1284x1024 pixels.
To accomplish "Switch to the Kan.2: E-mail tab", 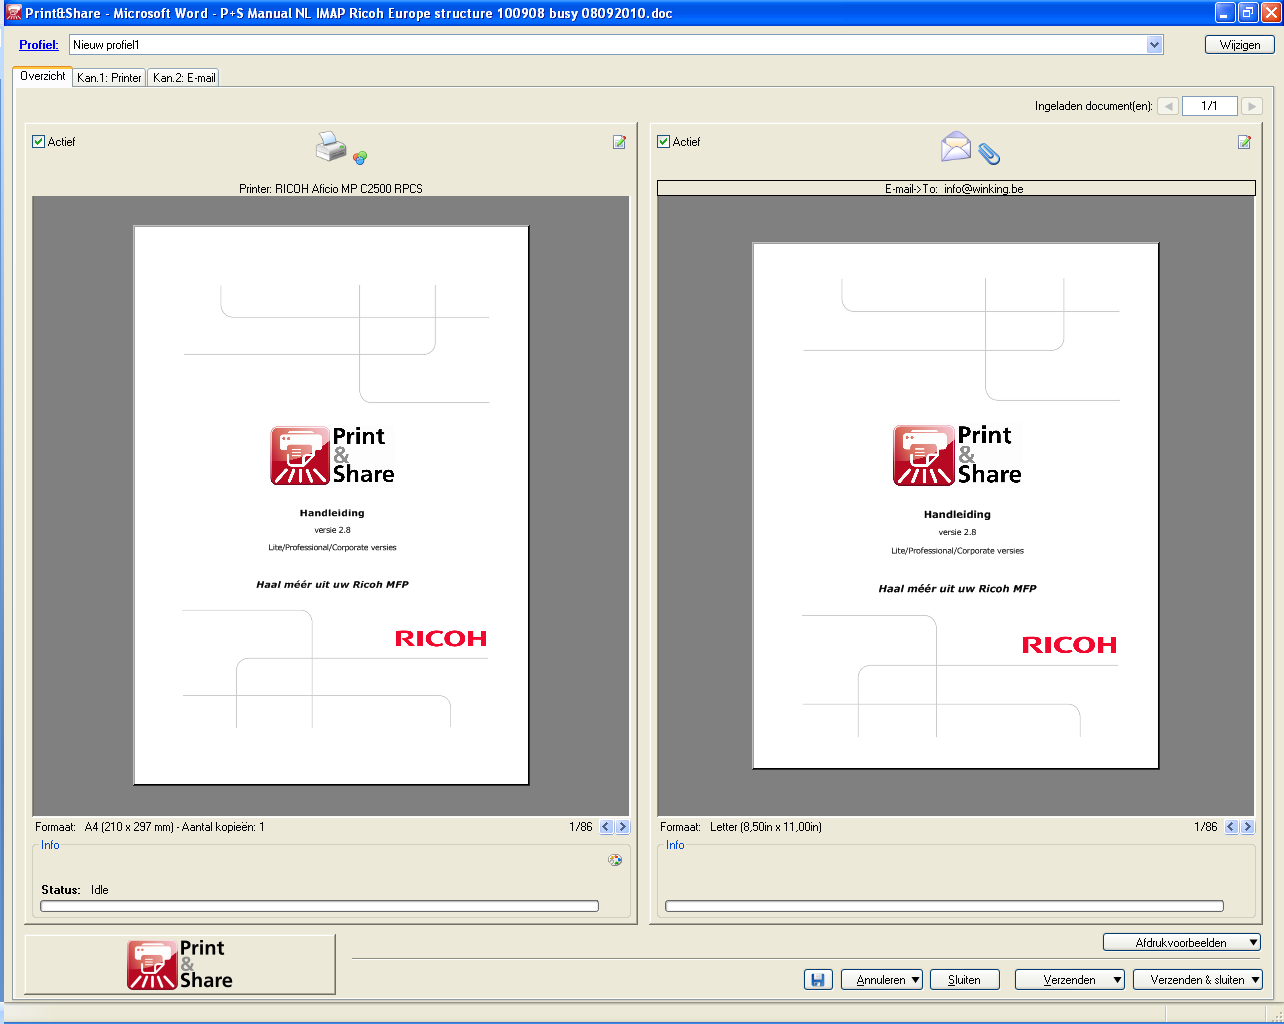I will coord(184,77).
